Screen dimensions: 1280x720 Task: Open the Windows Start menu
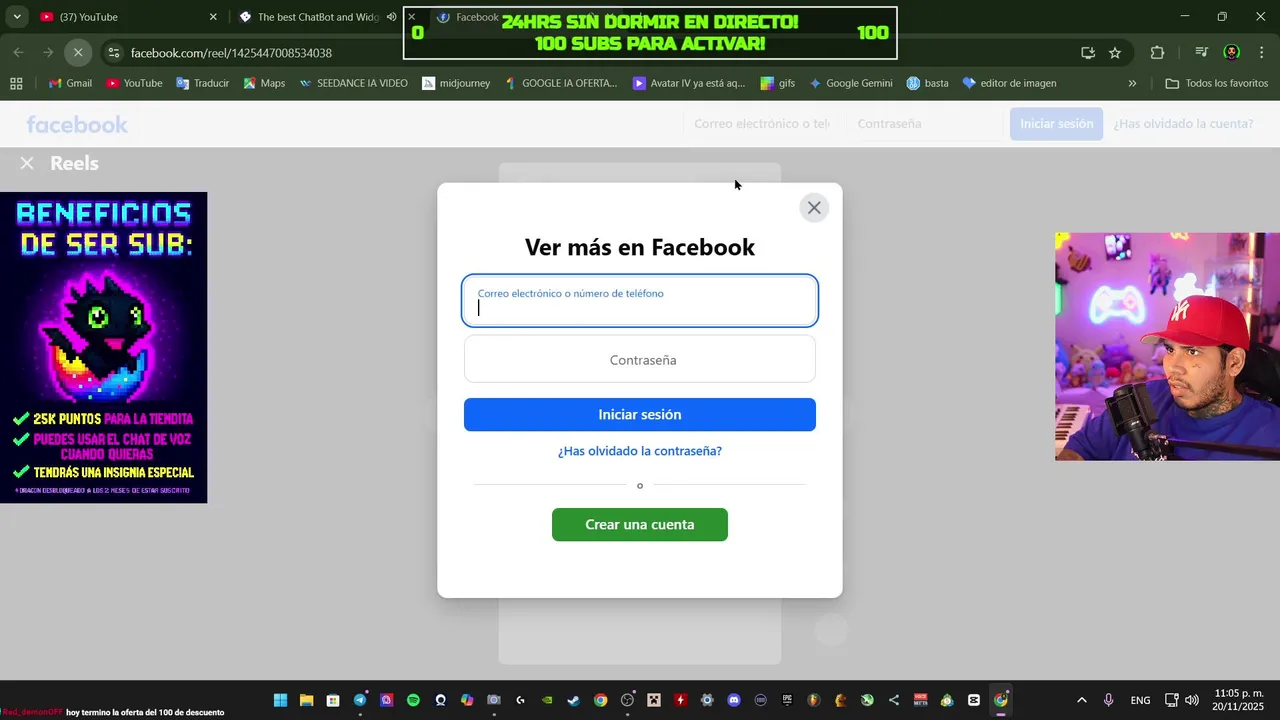click(x=280, y=700)
